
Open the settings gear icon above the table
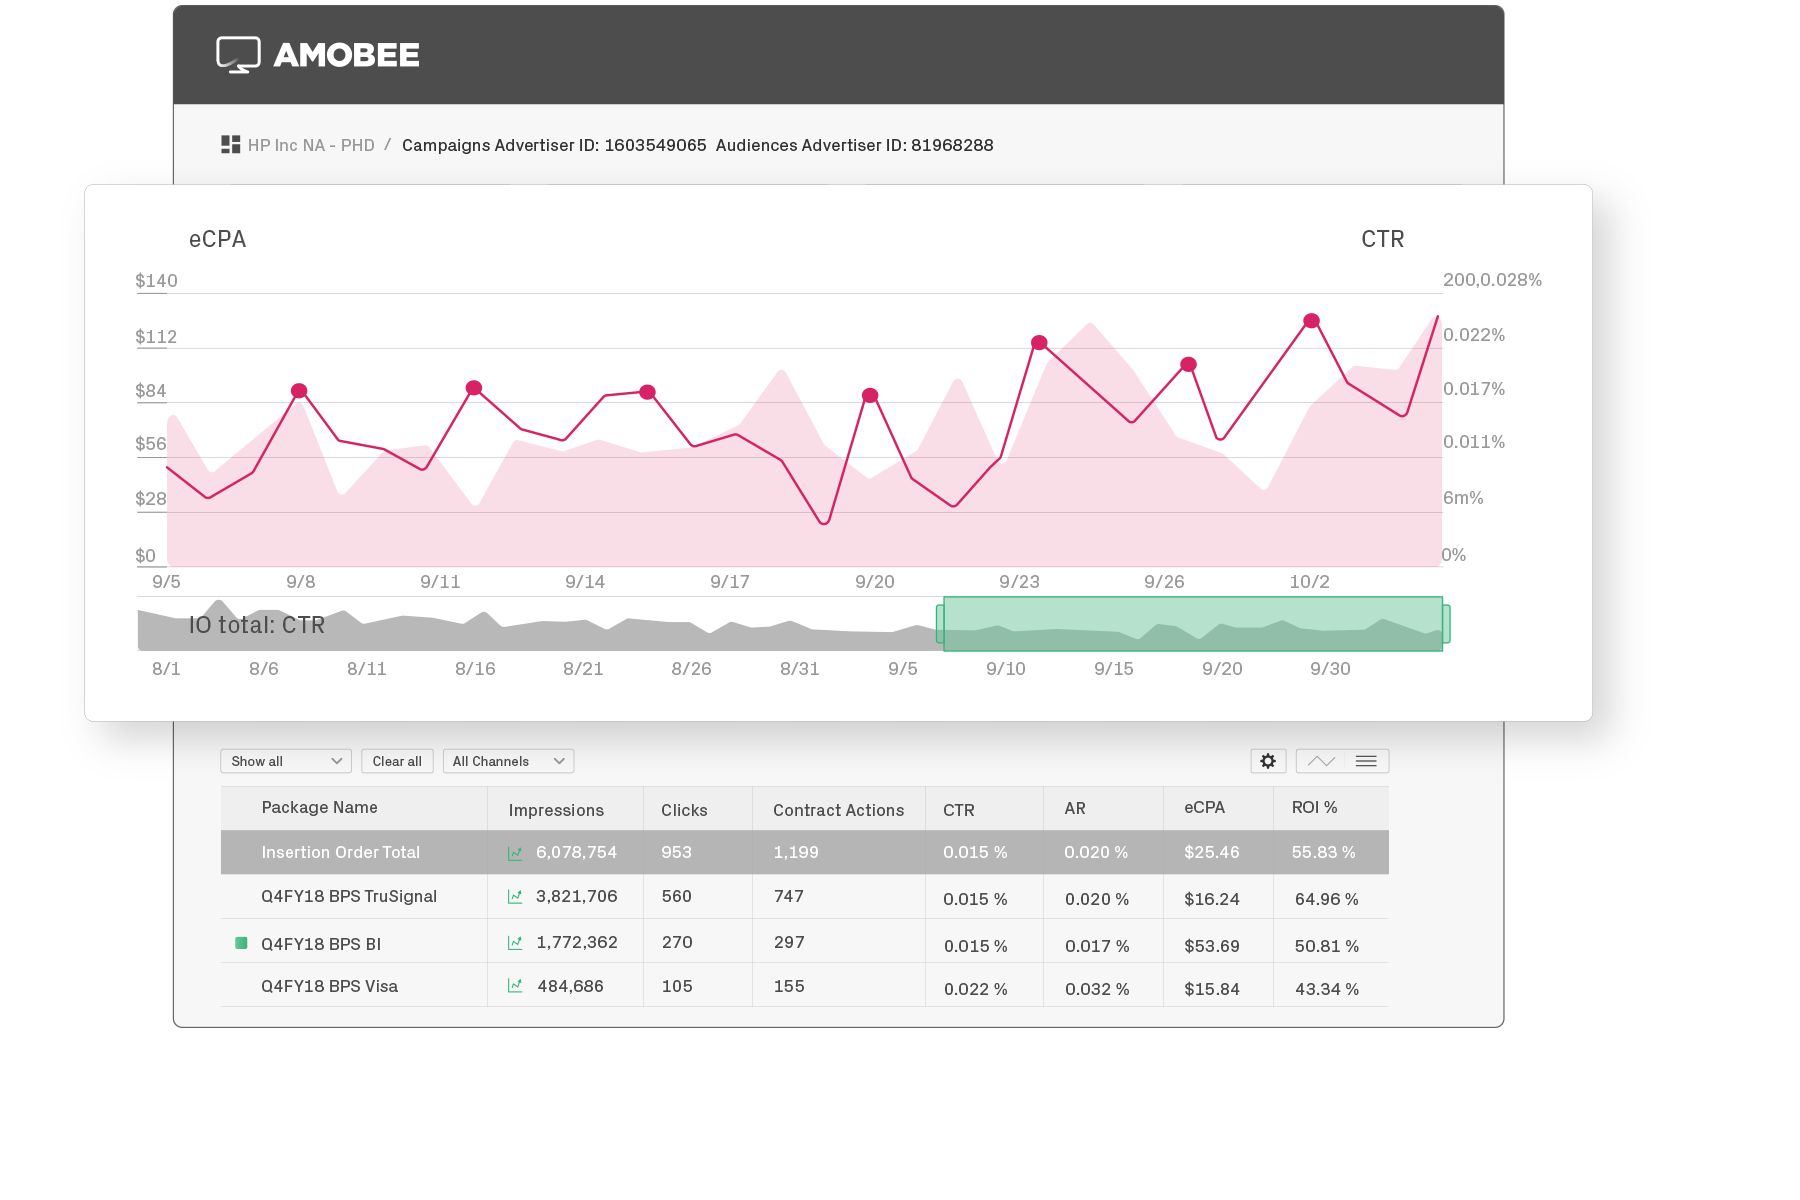tap(1268, 761)
